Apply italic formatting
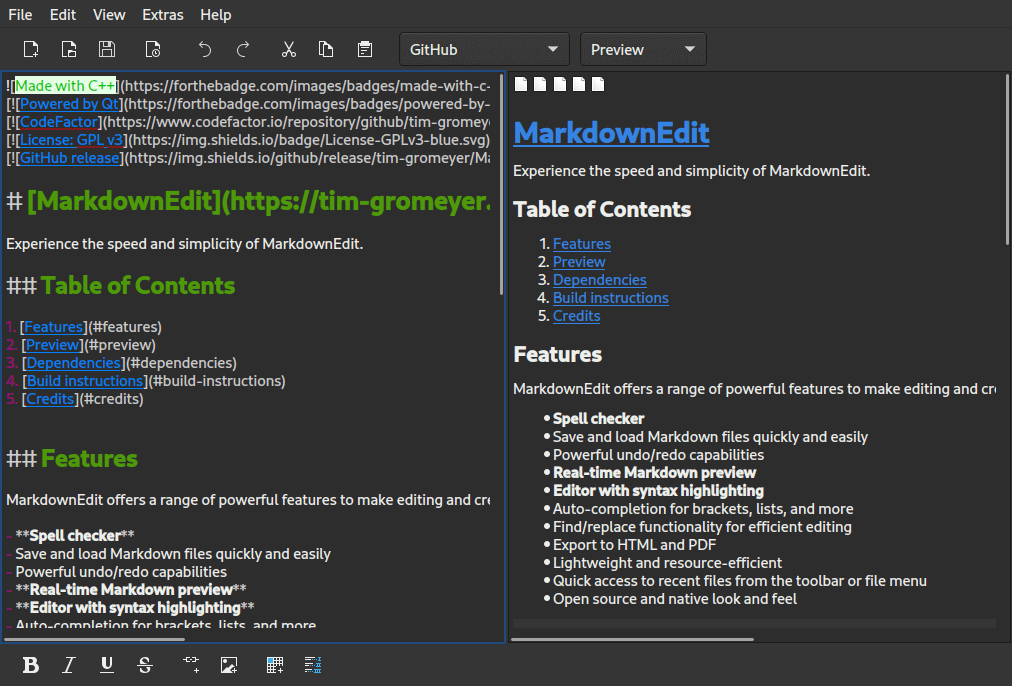This screenshot has height=686, width=1012. (x=68, y=665)
